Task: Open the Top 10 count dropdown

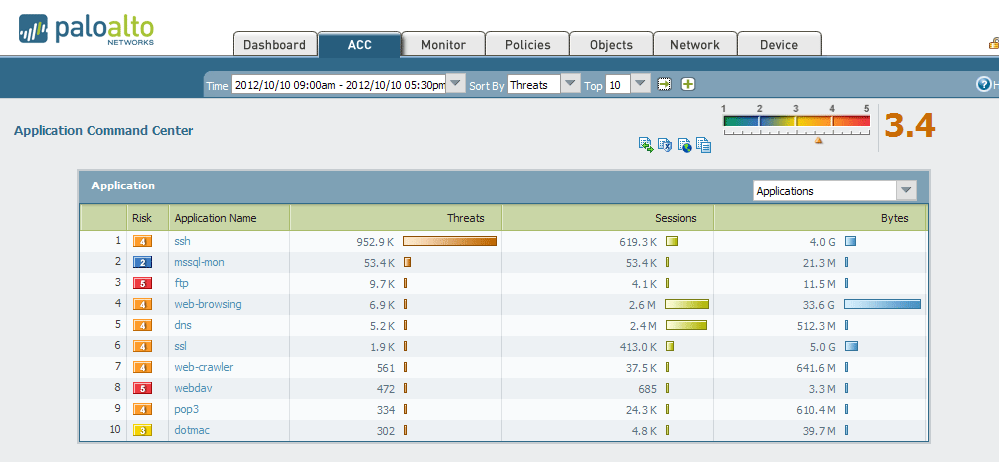Action: point(640,85)
